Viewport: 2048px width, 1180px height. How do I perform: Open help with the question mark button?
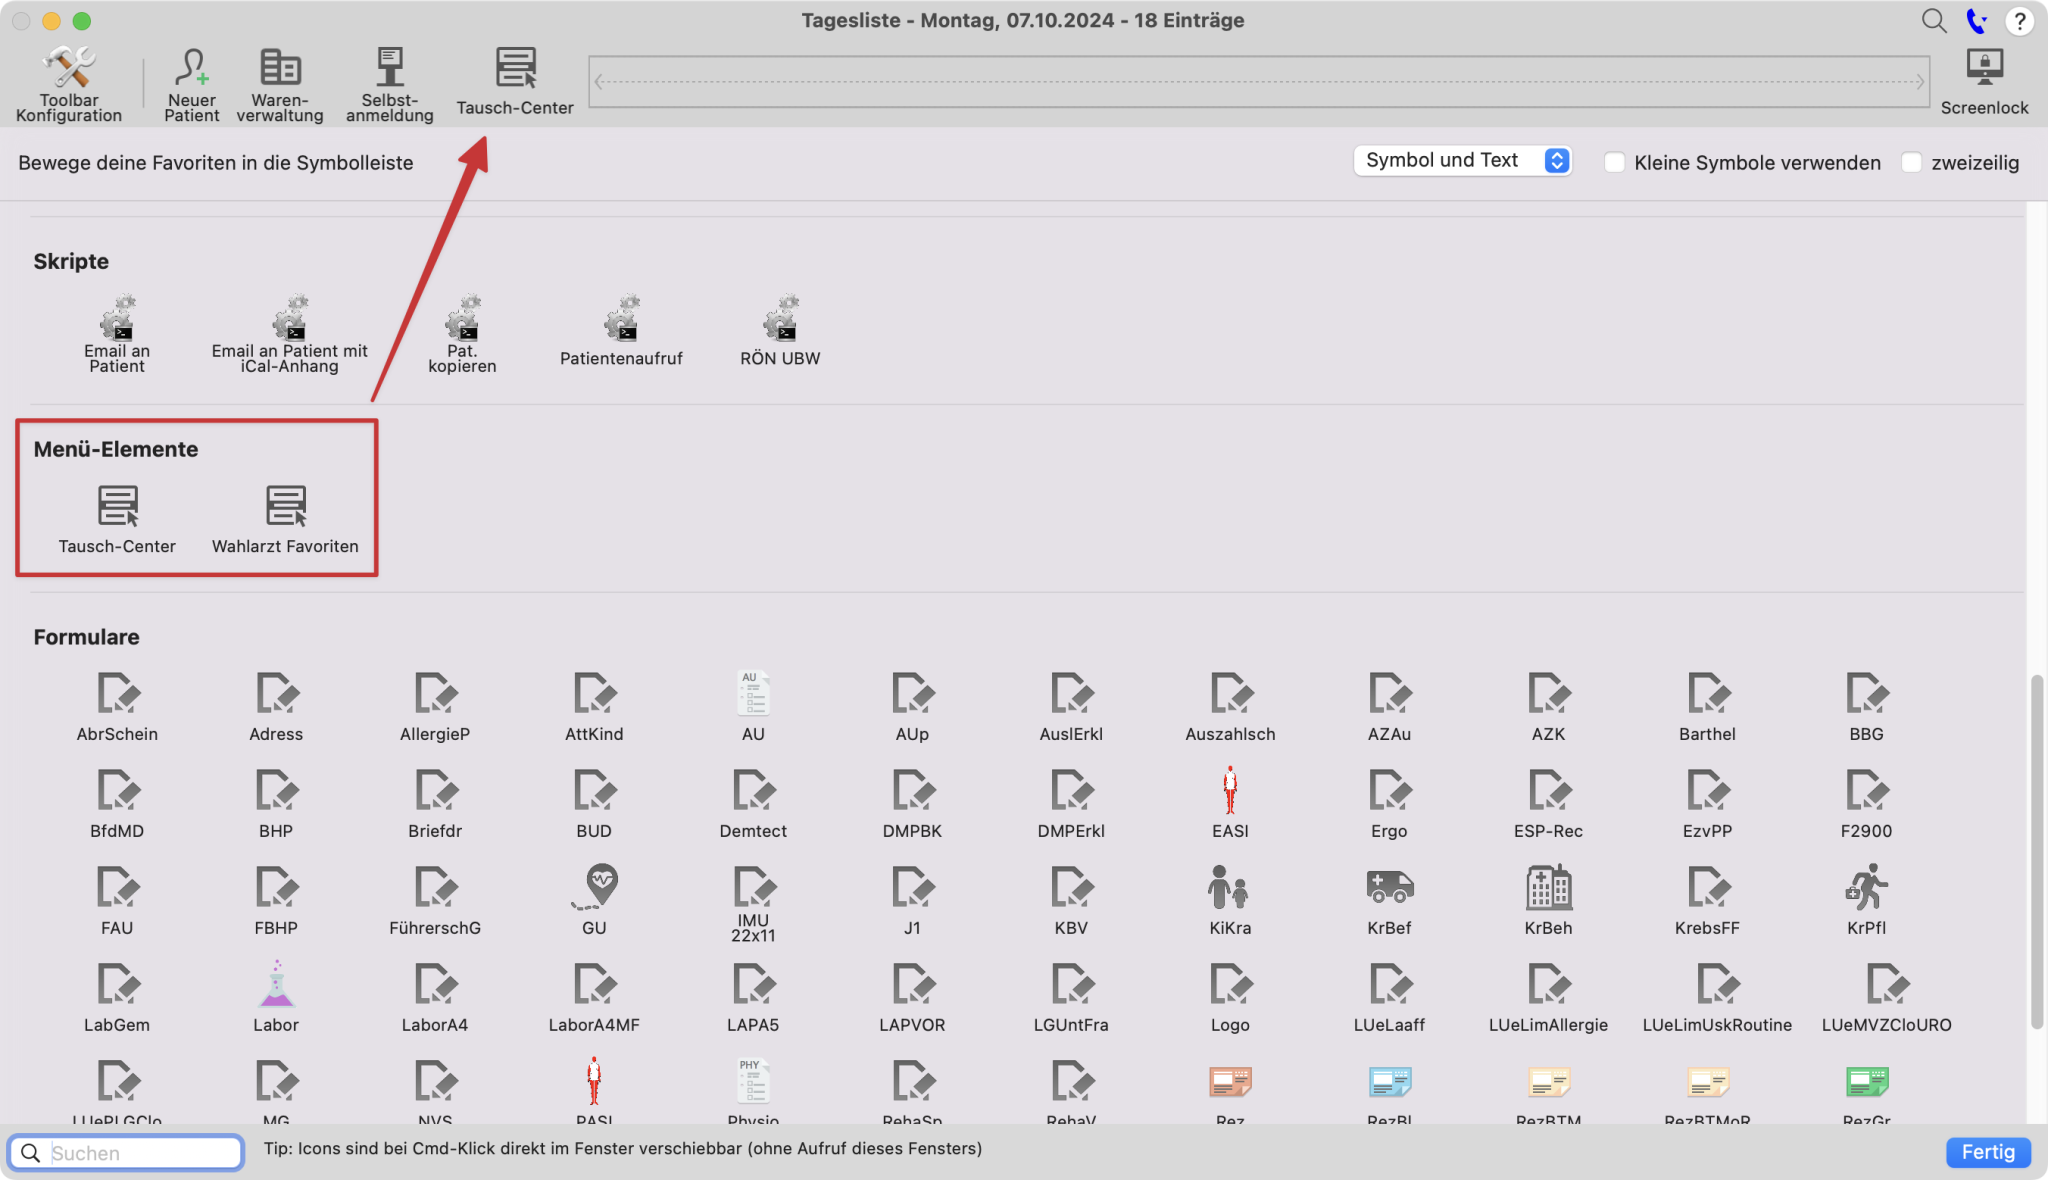(x=2019, y=21)
